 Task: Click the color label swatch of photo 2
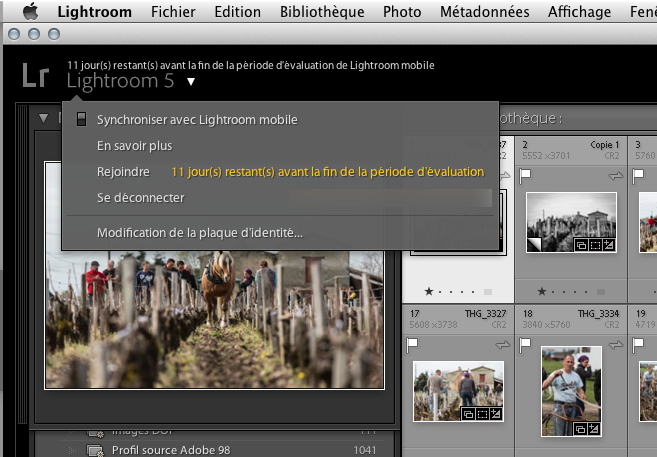601,292
